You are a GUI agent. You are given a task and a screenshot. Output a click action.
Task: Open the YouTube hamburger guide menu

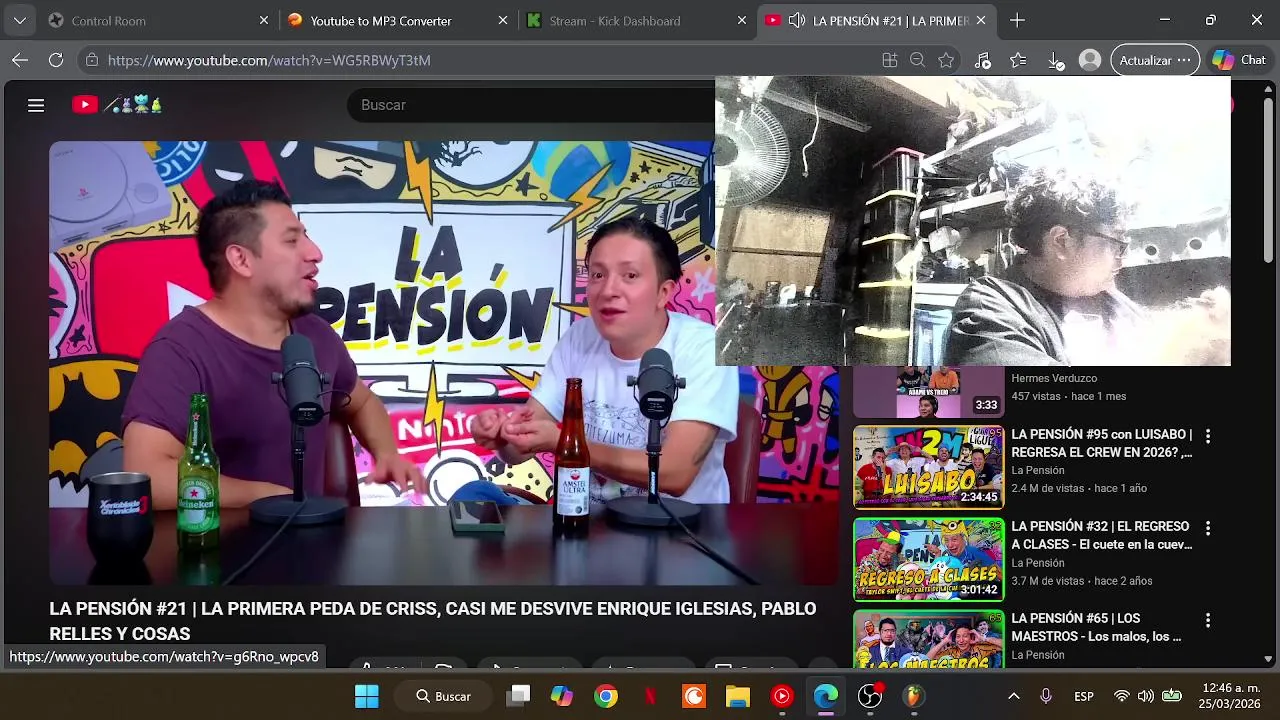click(36, 105)
